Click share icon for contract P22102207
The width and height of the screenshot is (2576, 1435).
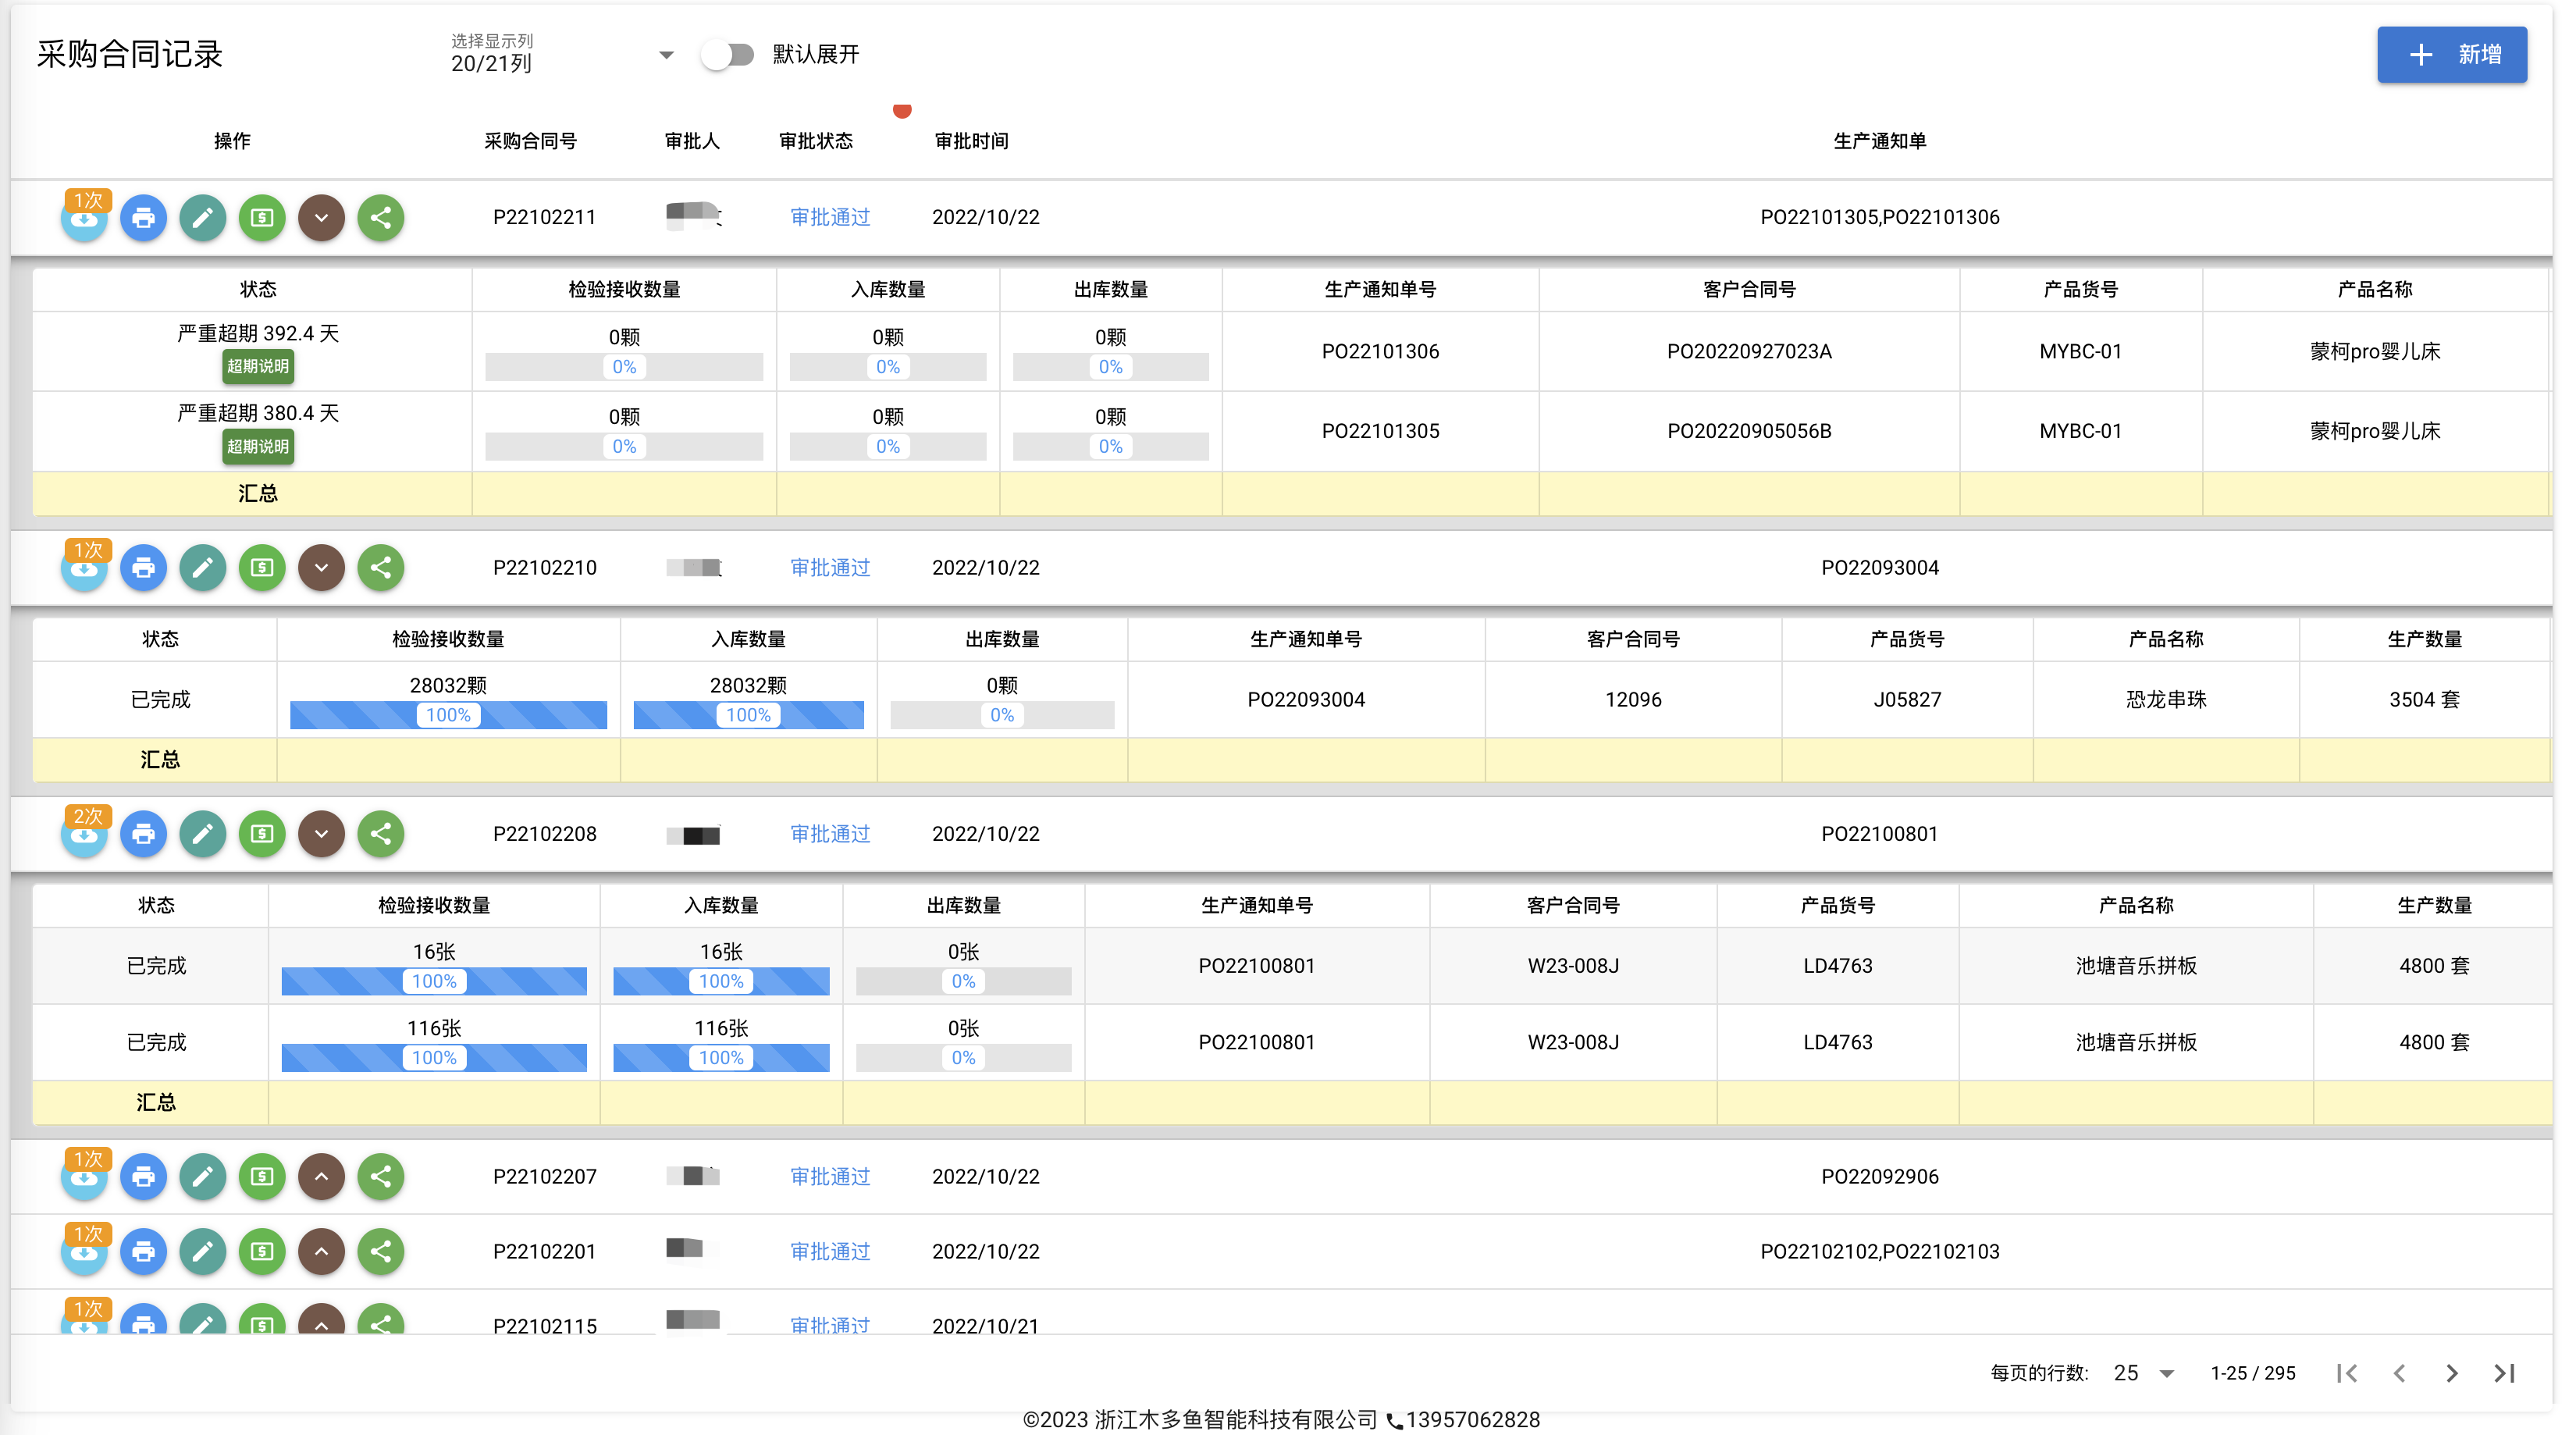[381, 1177]
